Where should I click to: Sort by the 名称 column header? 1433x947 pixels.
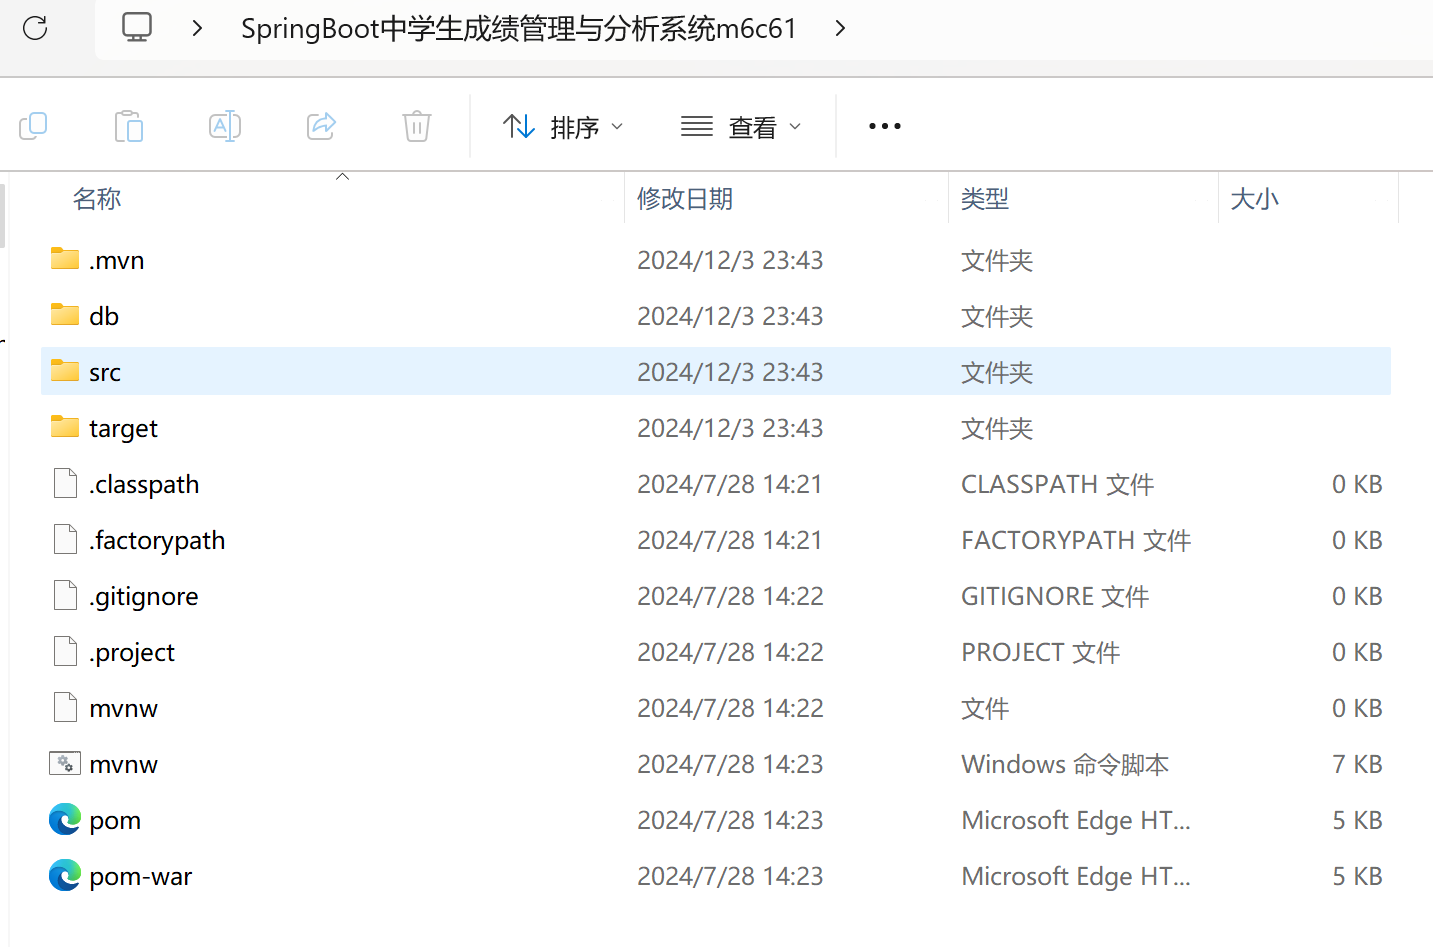[x=97, y=198]
